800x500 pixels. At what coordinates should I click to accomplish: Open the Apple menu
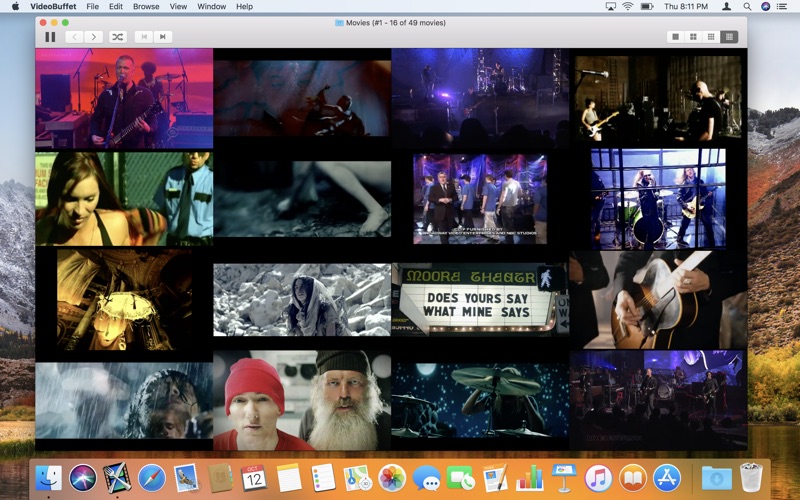(x=15, y=6)
